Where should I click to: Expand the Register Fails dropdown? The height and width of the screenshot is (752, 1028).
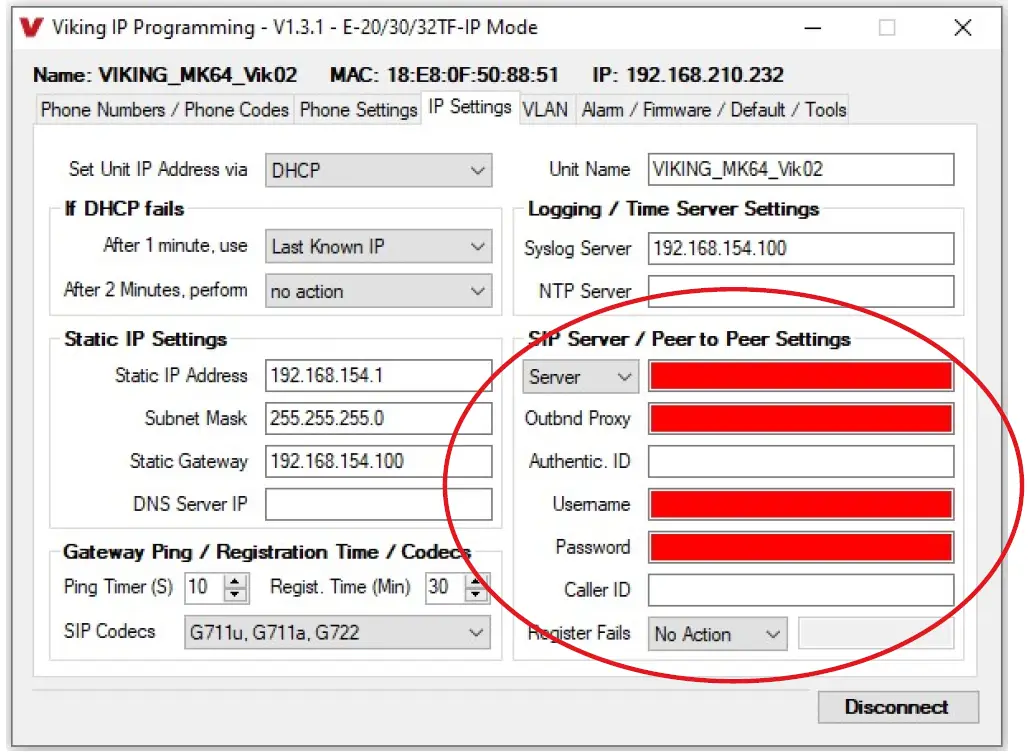[717, 634]
